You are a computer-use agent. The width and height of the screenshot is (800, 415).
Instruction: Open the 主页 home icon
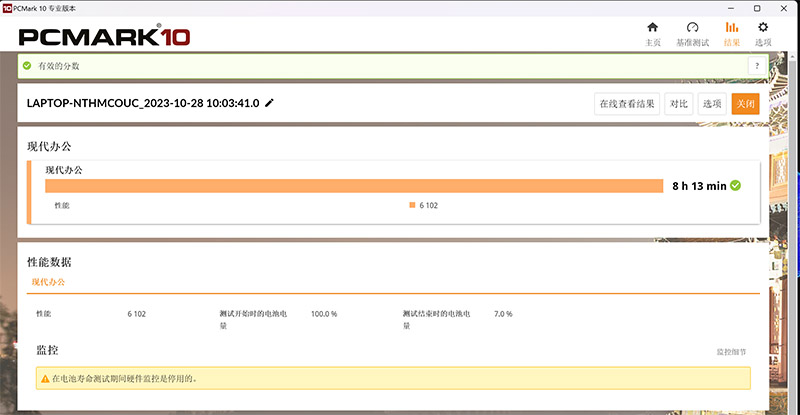click(652, 28)
